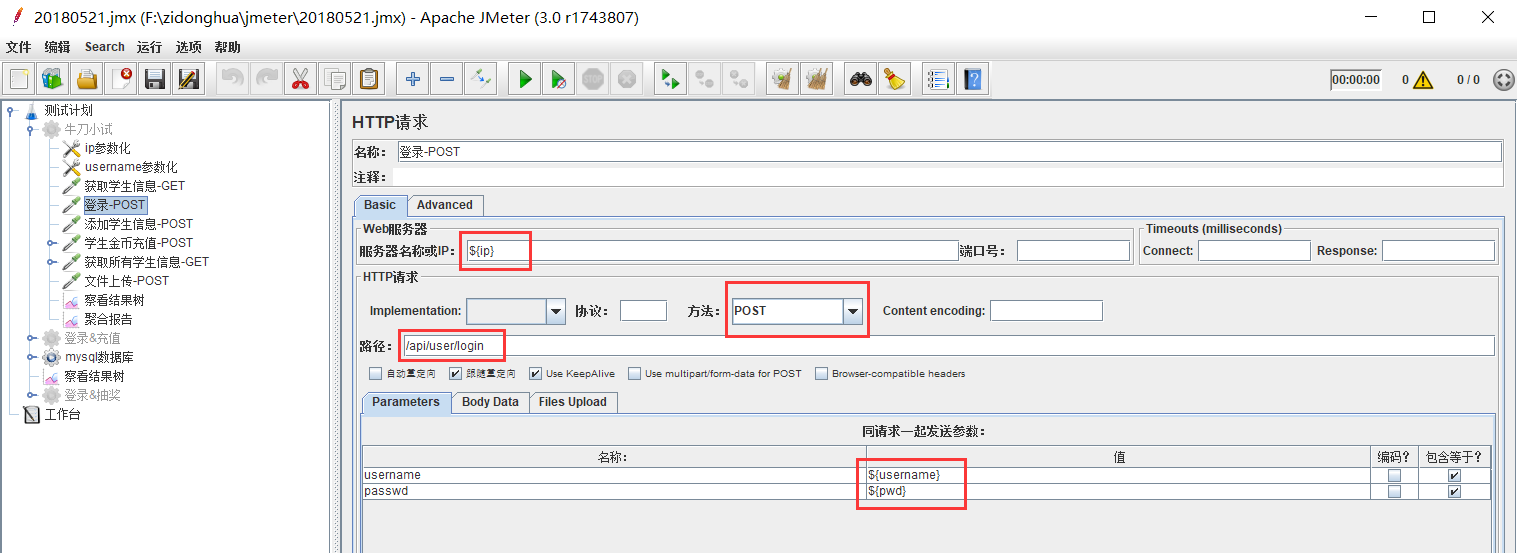The height and width of the screenshot is (553, 1517).
Task: Collapse the 牛刀小试 thread group
Action: 31,130
